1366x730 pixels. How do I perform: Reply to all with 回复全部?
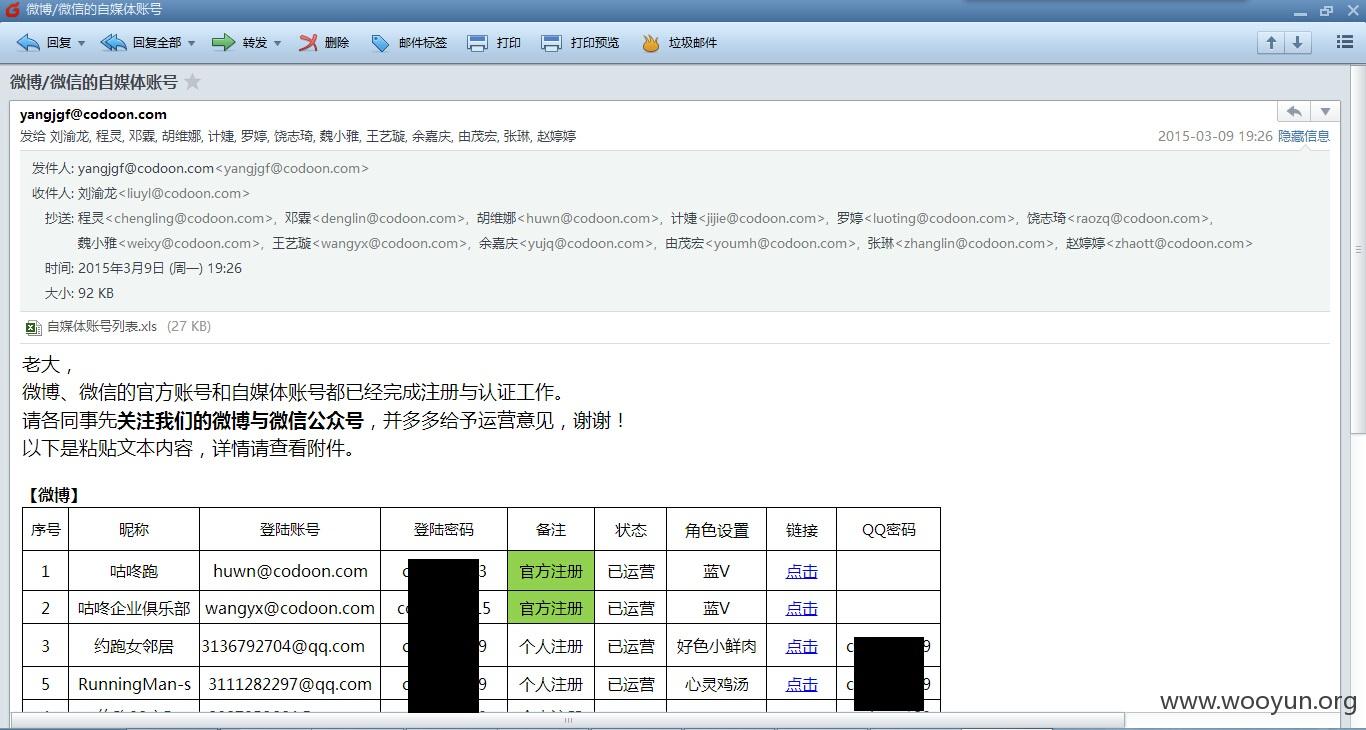click(x=141, y=43)
